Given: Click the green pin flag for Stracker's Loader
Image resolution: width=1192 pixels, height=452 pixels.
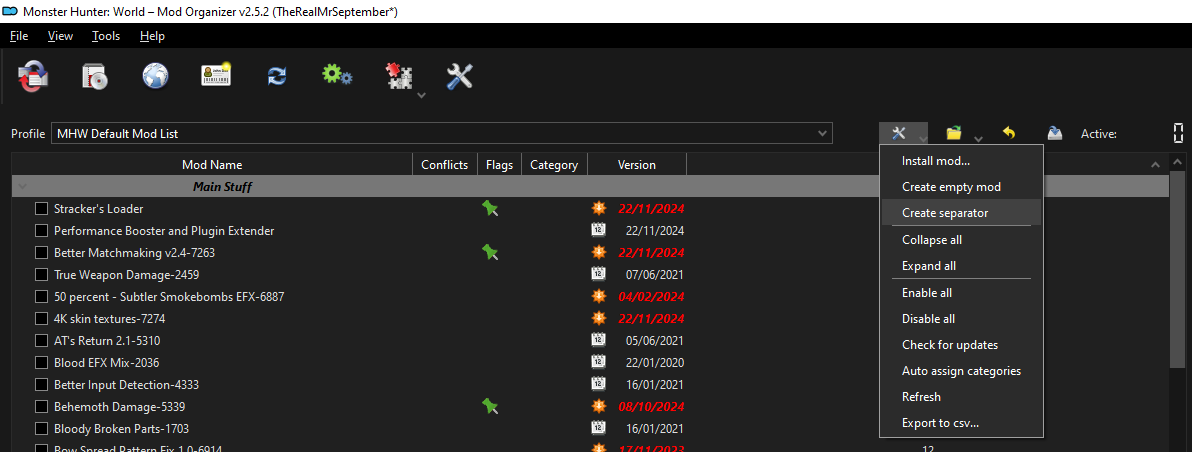Looking at the screenshot, I should (490, 208).
